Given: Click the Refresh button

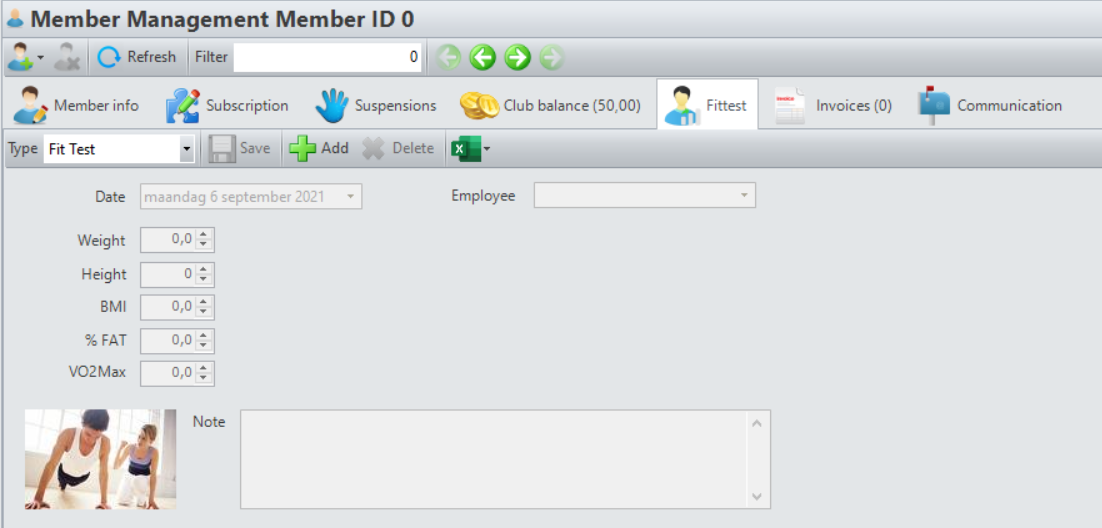Looking at the screenshot, I should tap(137, 57).
